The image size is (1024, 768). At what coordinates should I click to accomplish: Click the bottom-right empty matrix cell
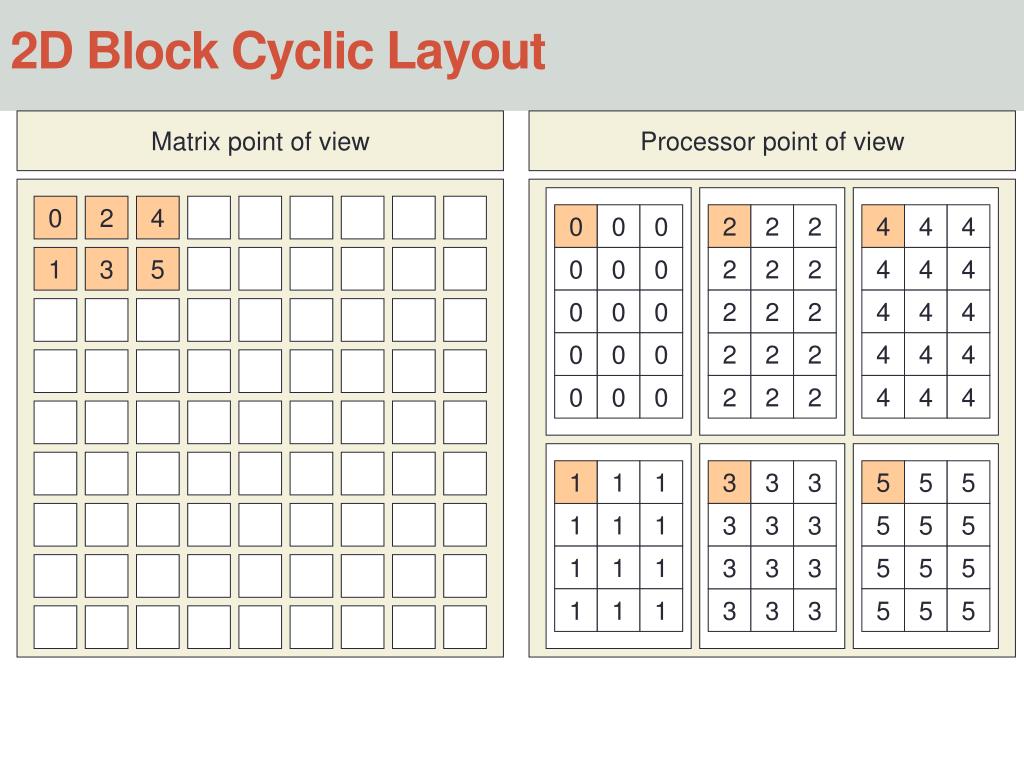pos(465,627)
